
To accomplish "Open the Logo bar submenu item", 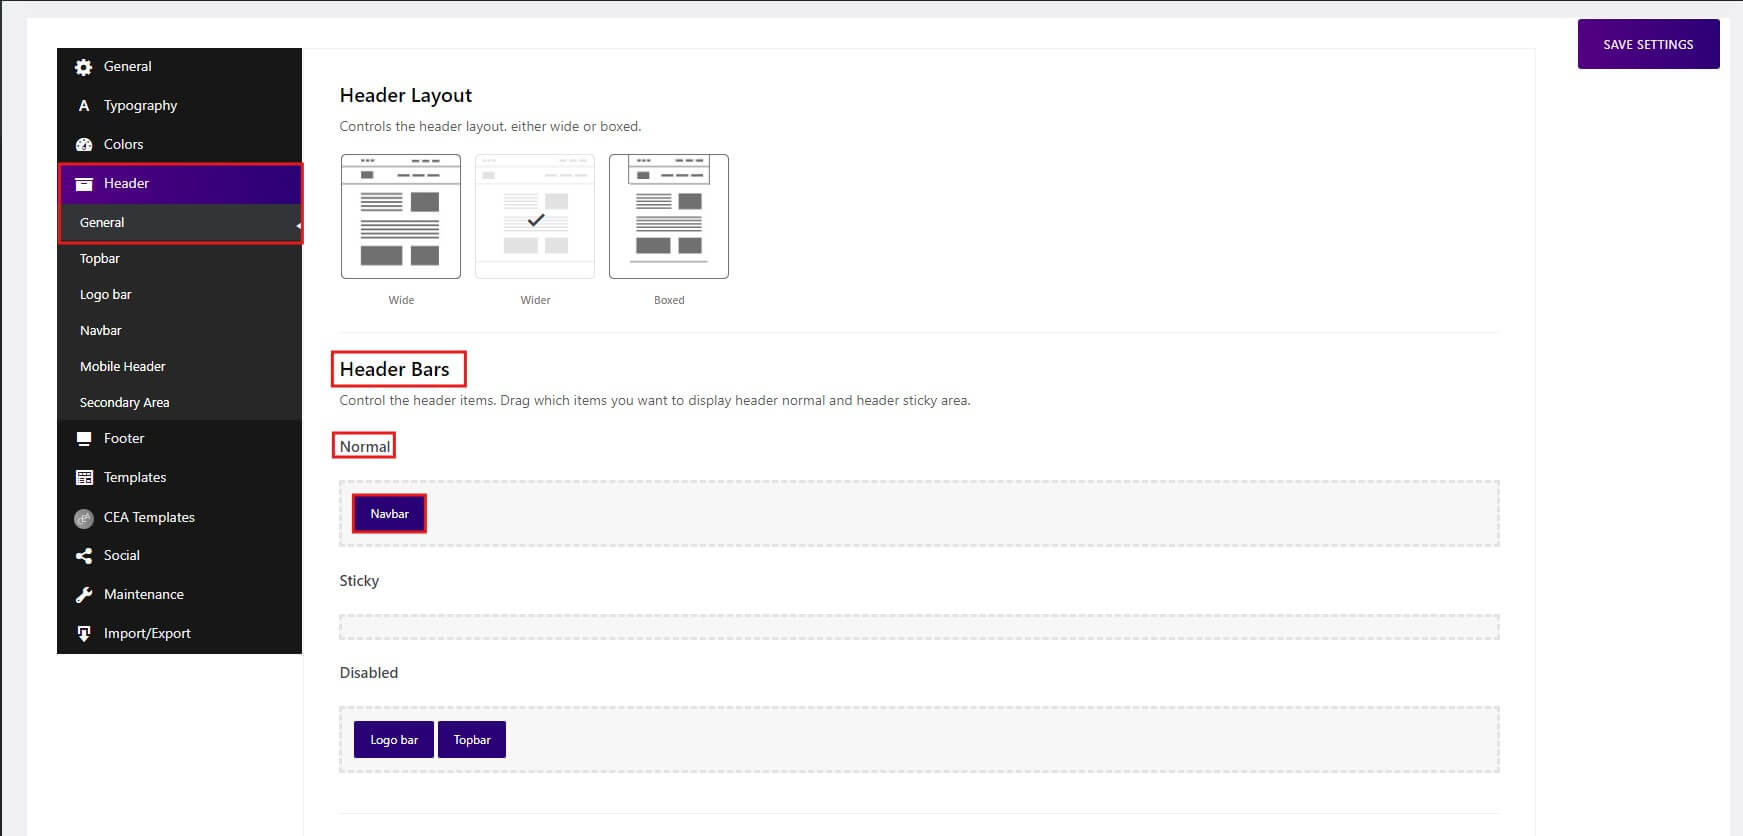I will (x=106, y=295).
